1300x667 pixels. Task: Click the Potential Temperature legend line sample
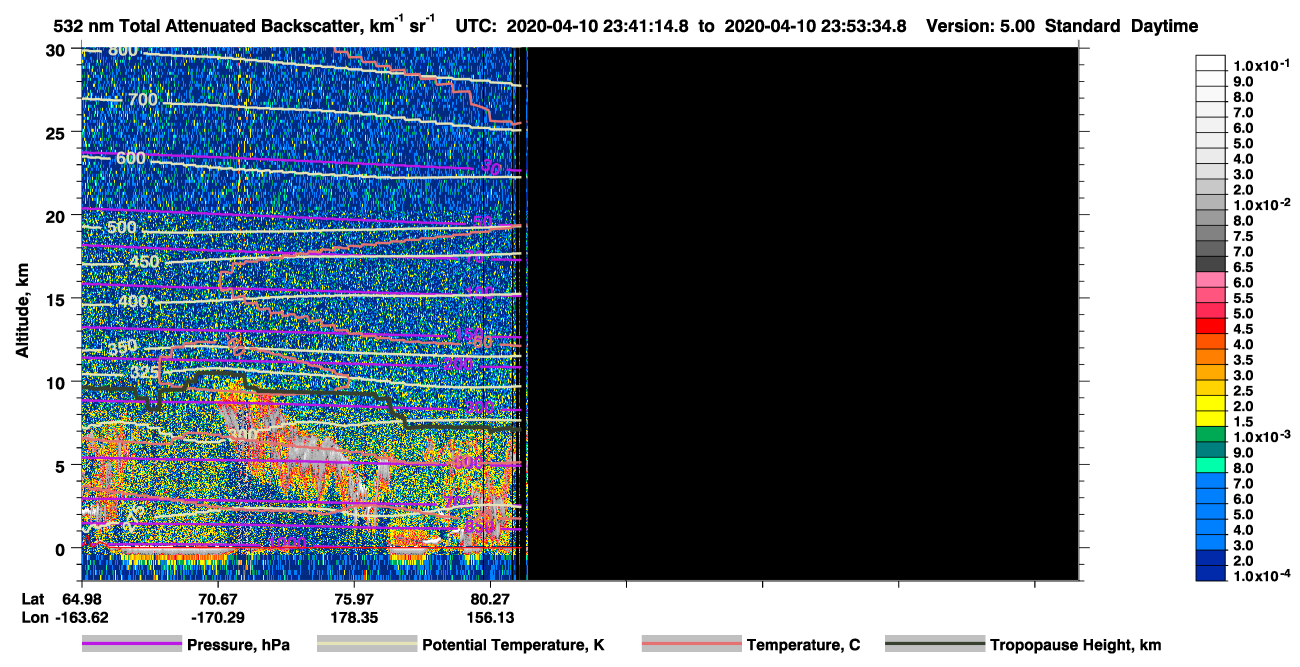[367, 645]
